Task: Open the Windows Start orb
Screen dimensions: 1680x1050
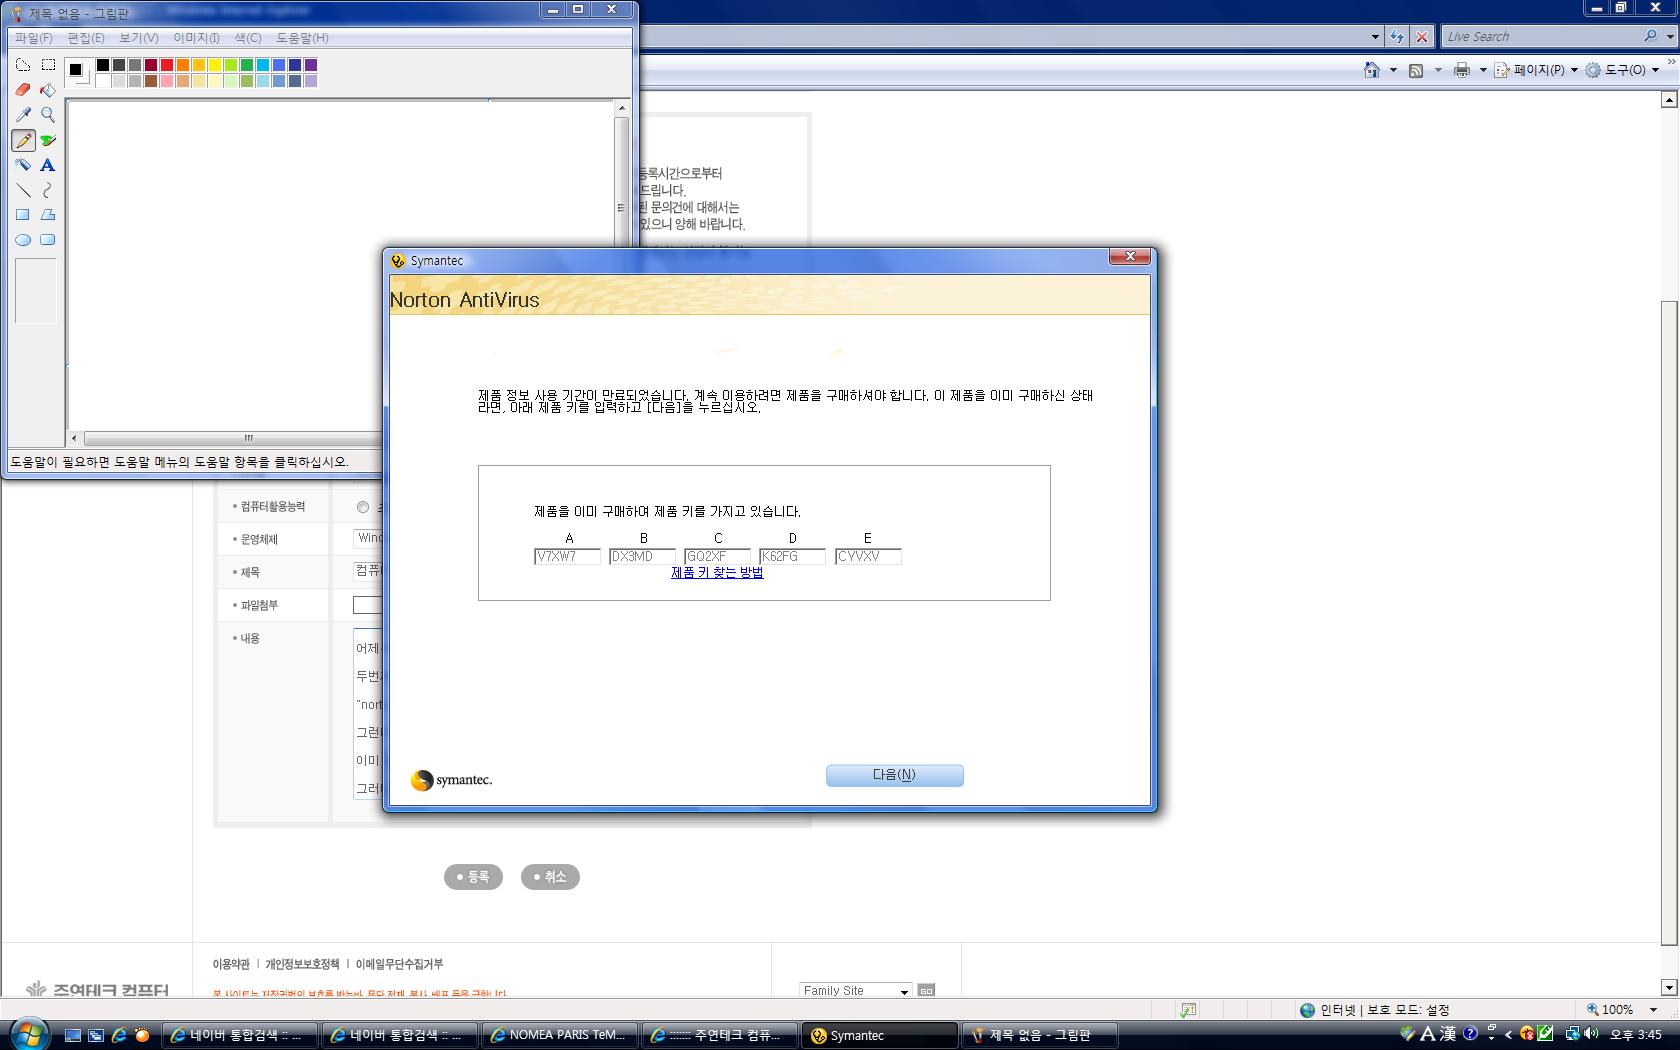Action: [27, 1034]
